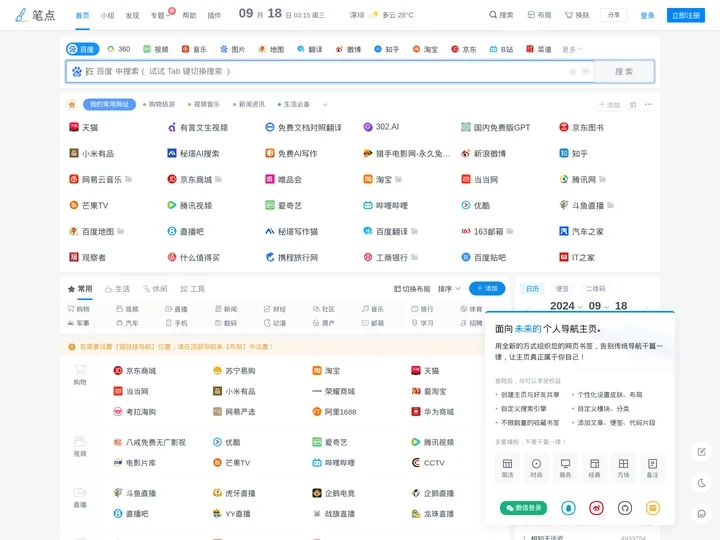Expand the 专题 menu in top navigation
The width and height of the screenshot is (720, 540).
click(x=160, y=15)
